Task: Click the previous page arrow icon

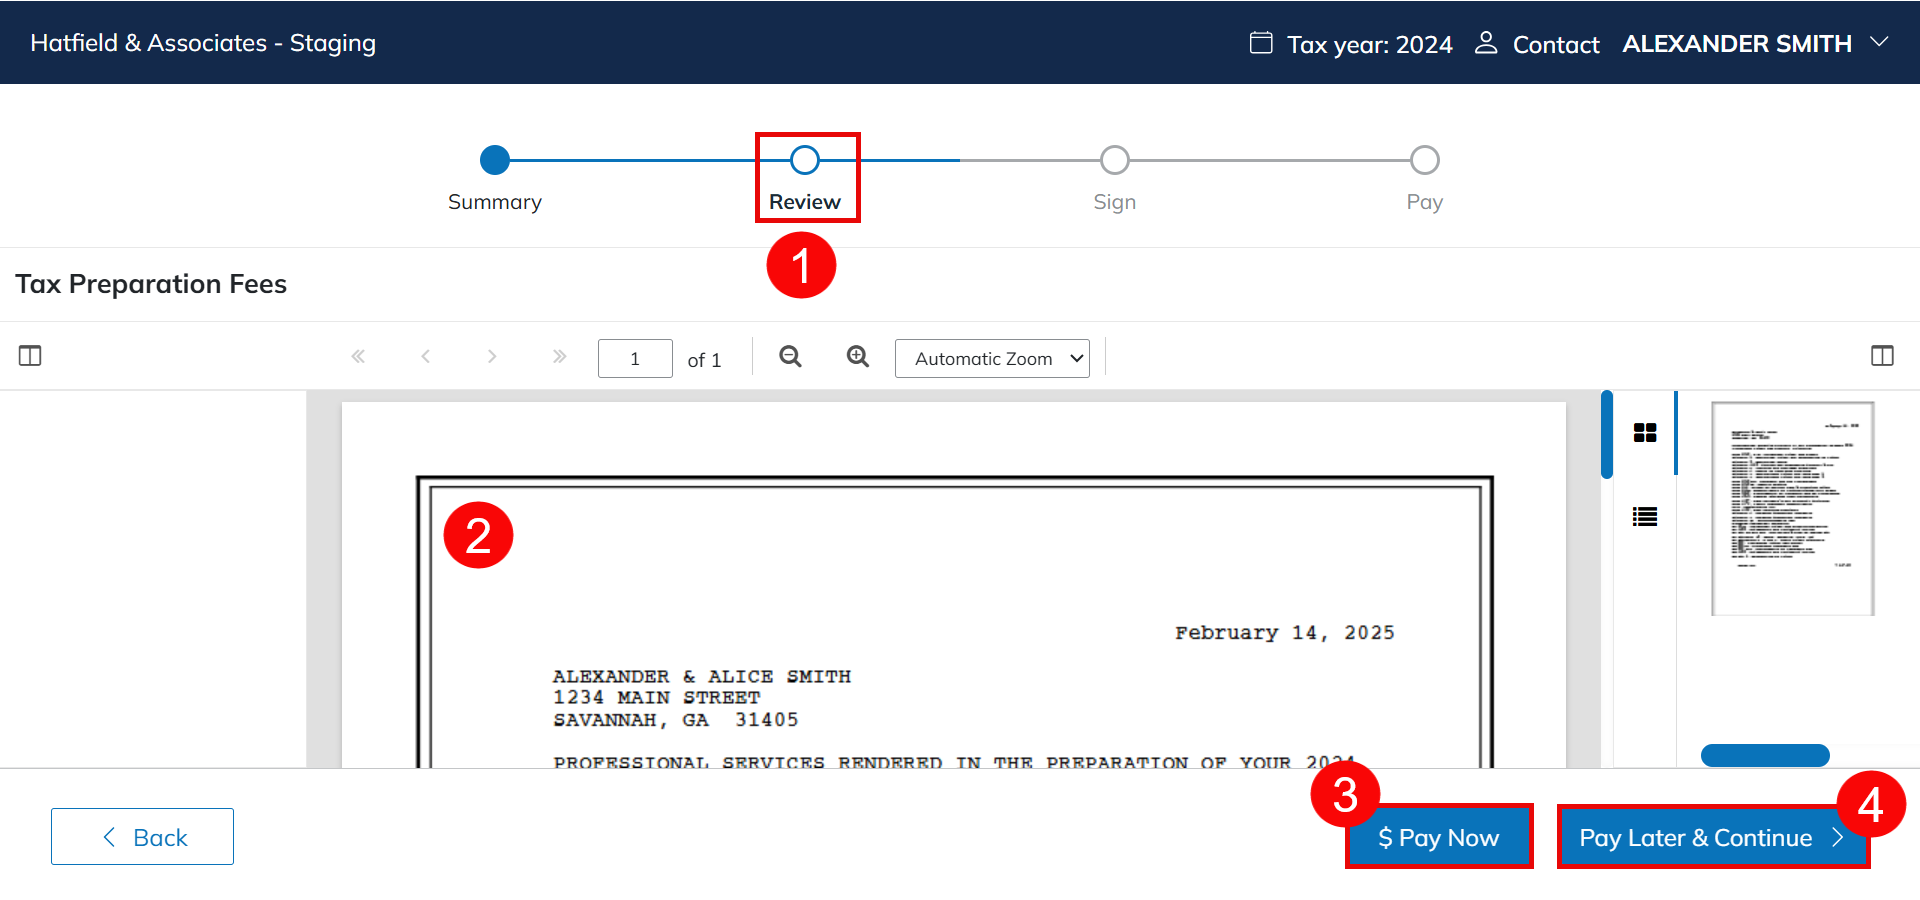Action: coord(426,356)
